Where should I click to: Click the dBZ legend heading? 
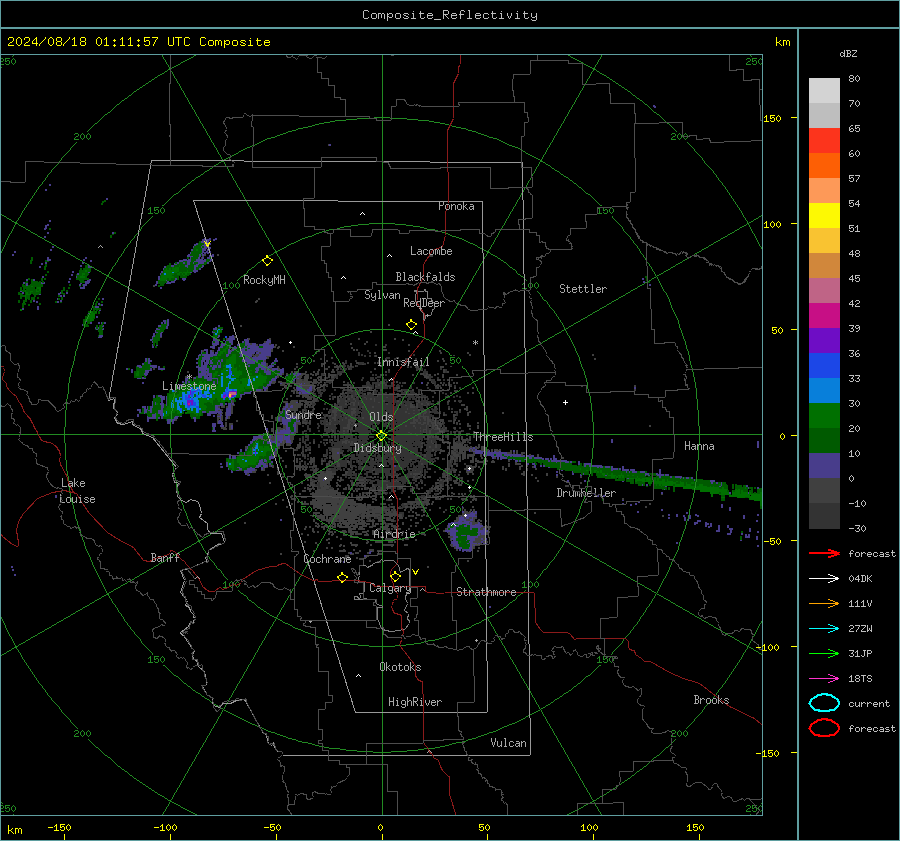pyautogui.click(x=848, y=53)
